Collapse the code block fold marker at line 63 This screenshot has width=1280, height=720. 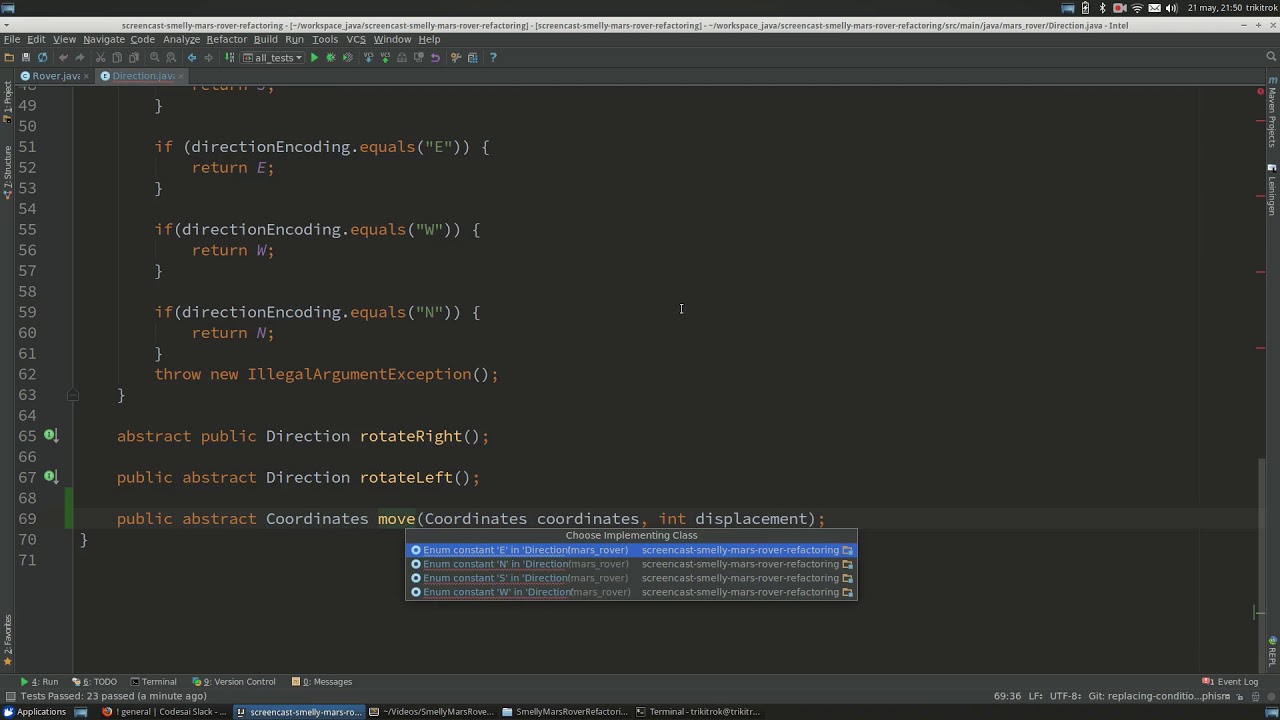click(73, 395)
